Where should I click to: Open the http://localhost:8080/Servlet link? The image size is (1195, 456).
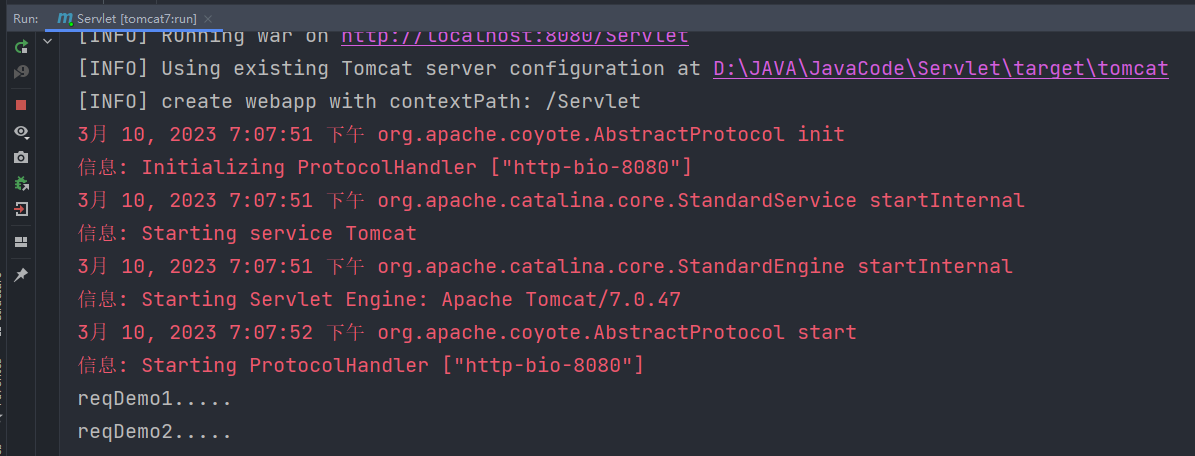point(514,36)
